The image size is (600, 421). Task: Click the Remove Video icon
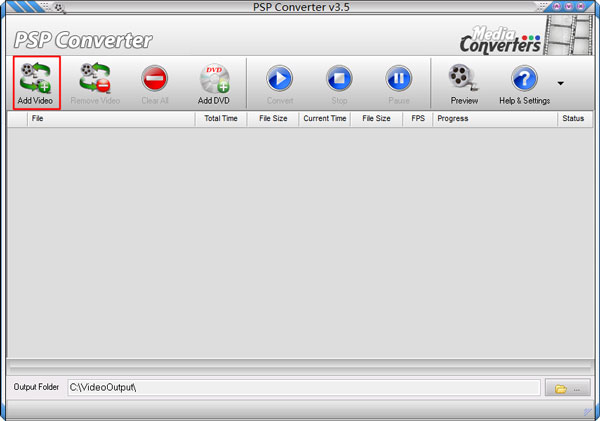95,78
